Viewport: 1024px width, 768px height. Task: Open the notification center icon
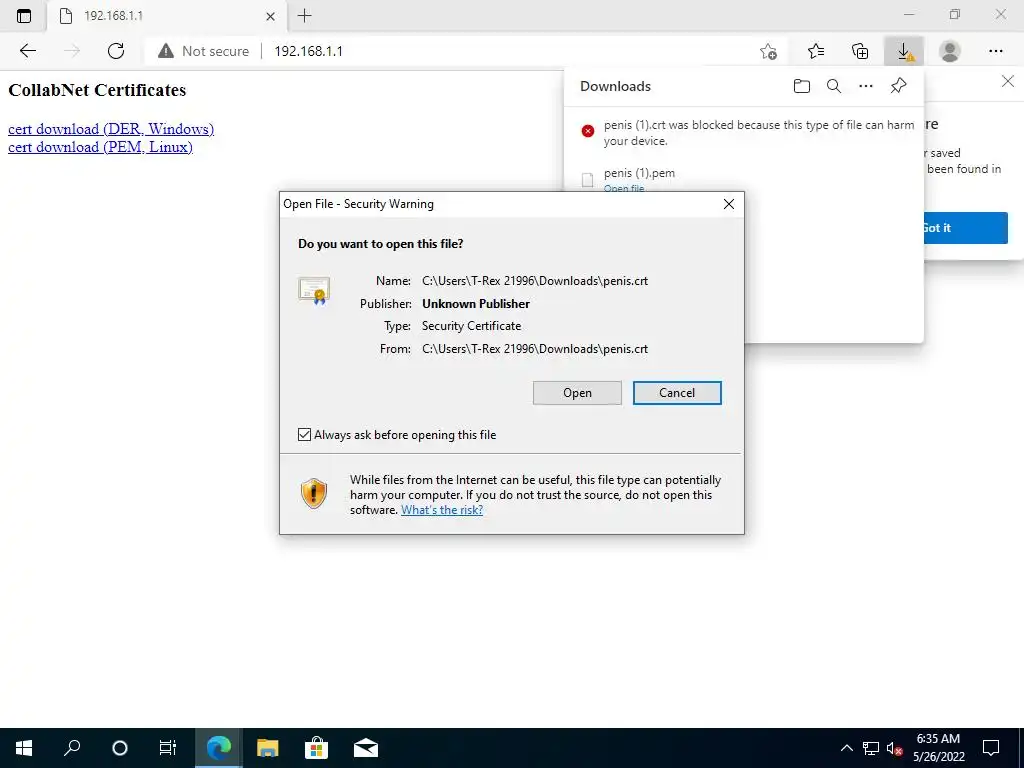tap(991, 748)
